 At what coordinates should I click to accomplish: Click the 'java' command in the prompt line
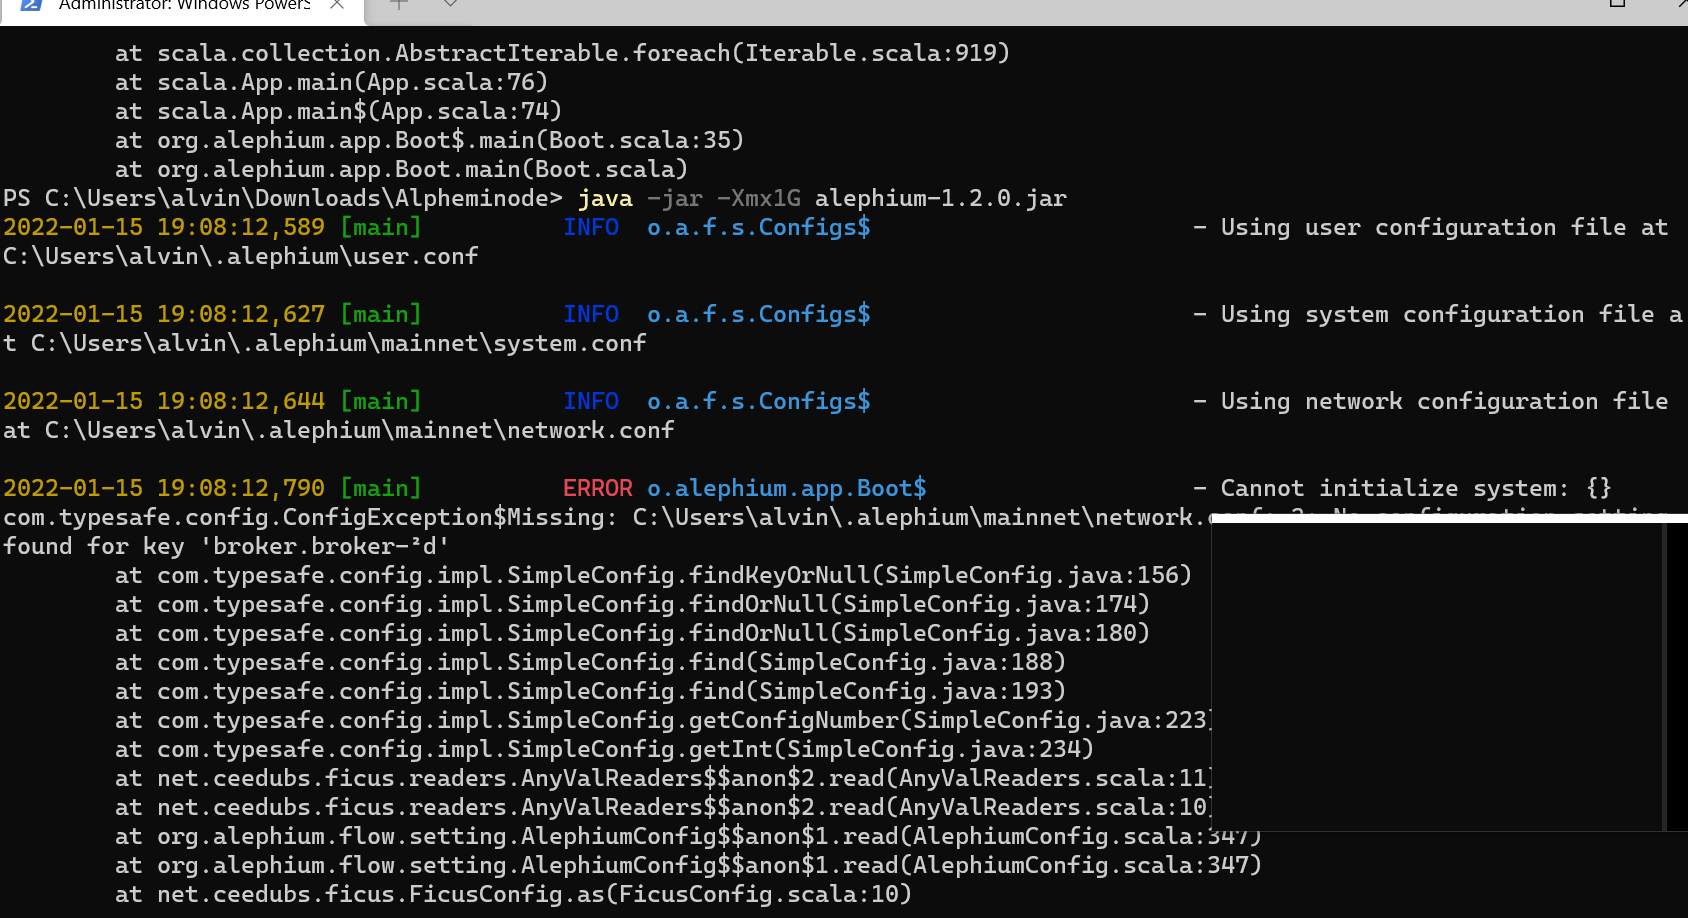point(605,199)
